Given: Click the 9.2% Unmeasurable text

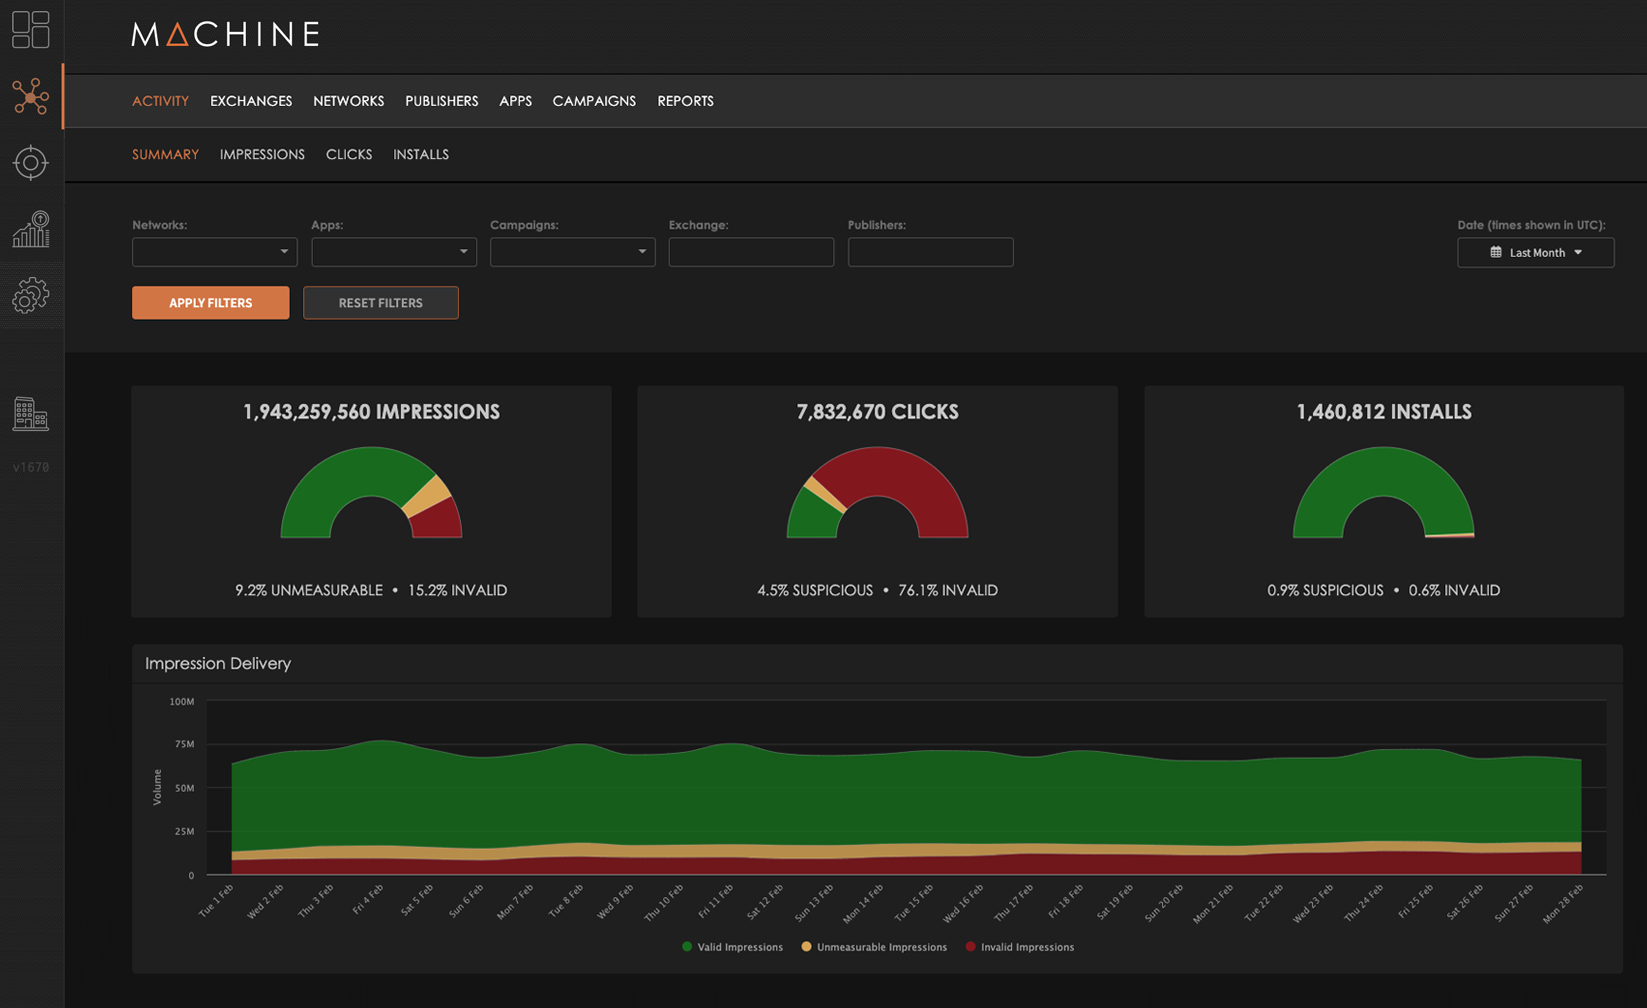Looking at the screenshot, I should click(309, 590).
